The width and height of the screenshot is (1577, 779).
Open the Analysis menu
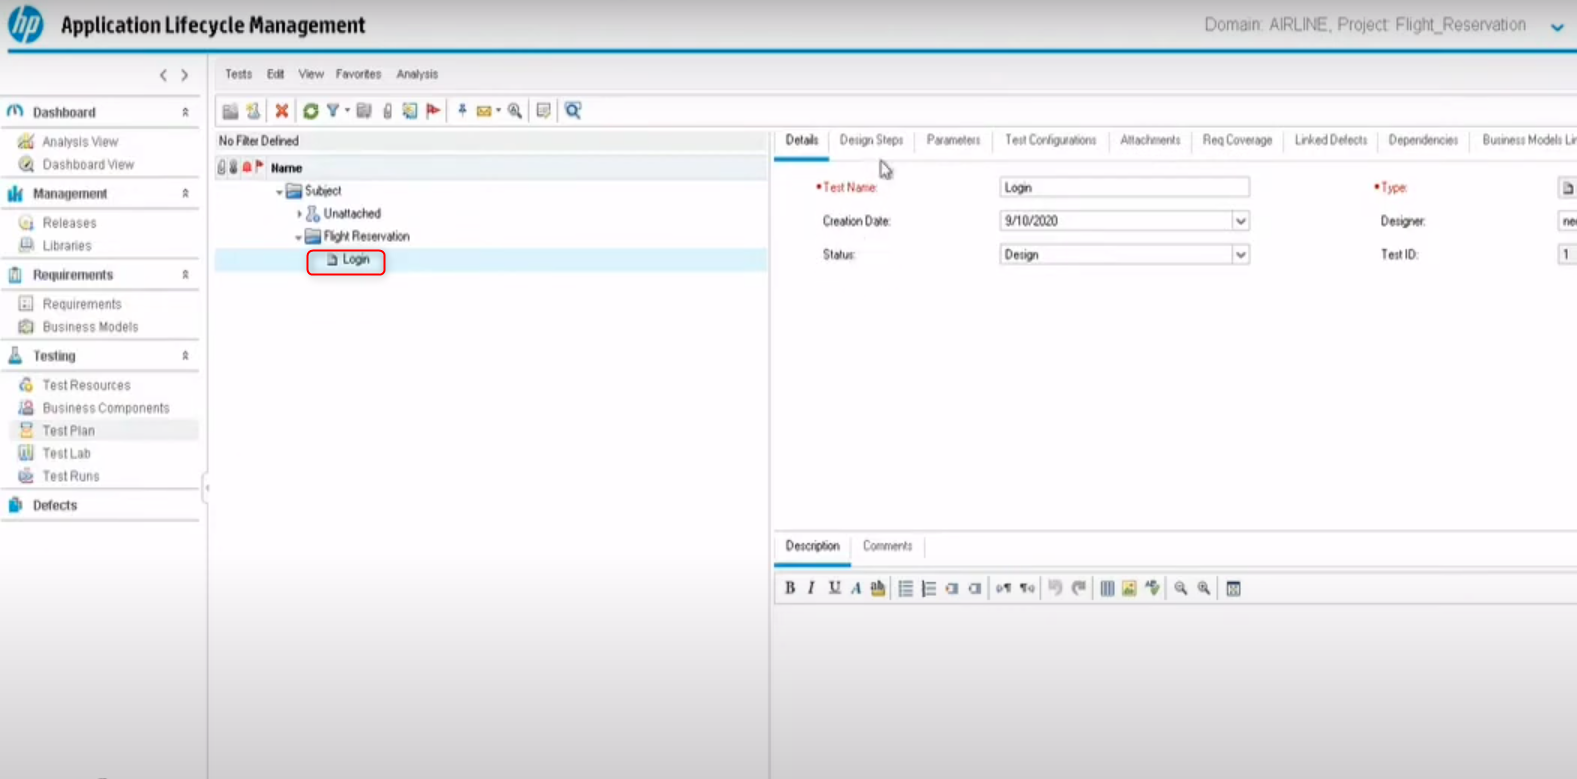[x=417, y=74]
